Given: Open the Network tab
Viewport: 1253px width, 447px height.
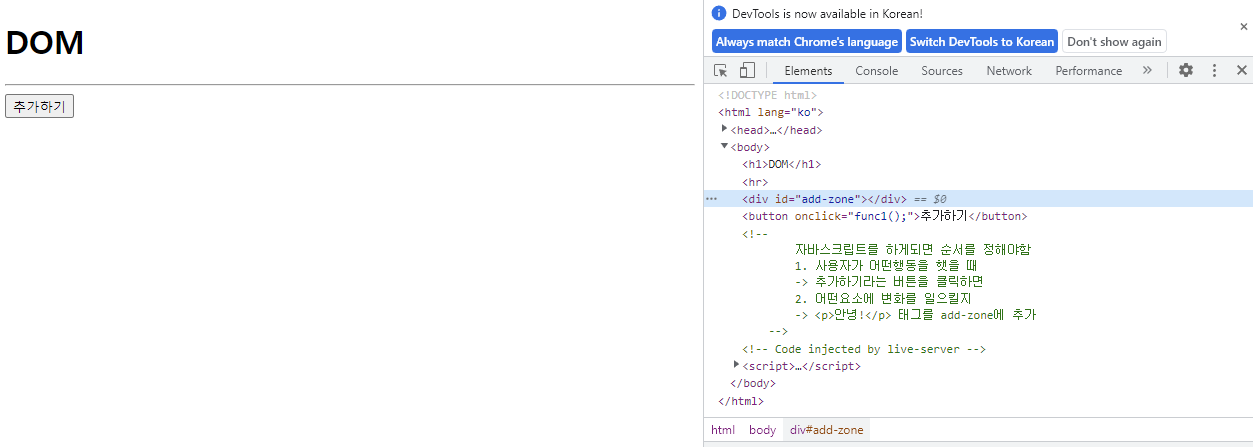Looking at the screenshot, I should 1009,71.
